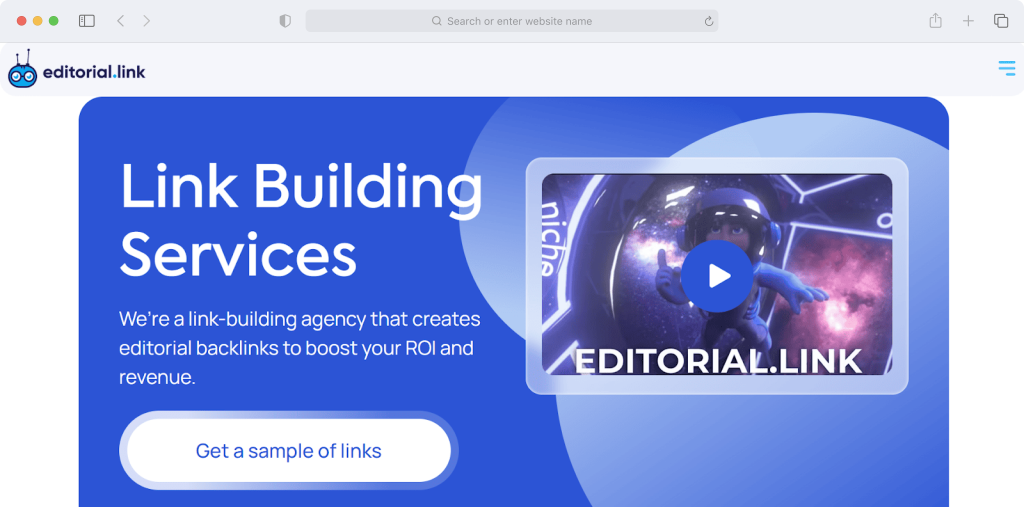Click the link-building agency description paragraph

[x=299, y=348]
